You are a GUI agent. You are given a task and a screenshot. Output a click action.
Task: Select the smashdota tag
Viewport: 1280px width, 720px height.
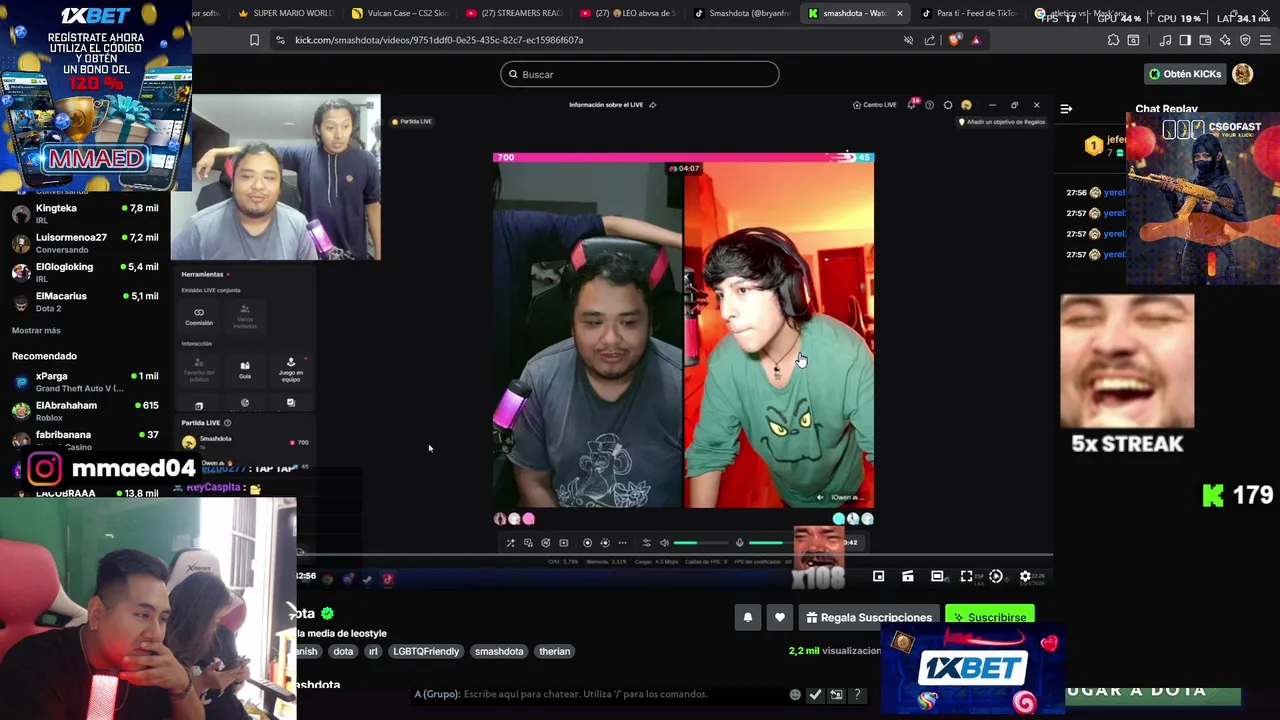click(499, 651)
